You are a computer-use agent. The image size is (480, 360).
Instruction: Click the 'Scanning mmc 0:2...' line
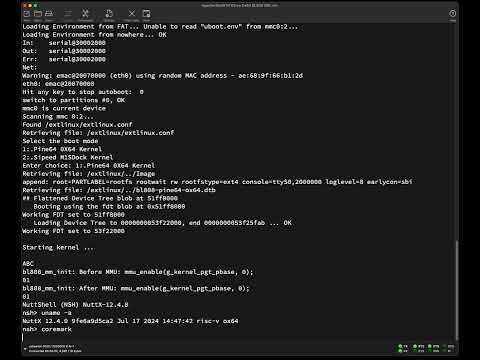click(x=58, y=117)
